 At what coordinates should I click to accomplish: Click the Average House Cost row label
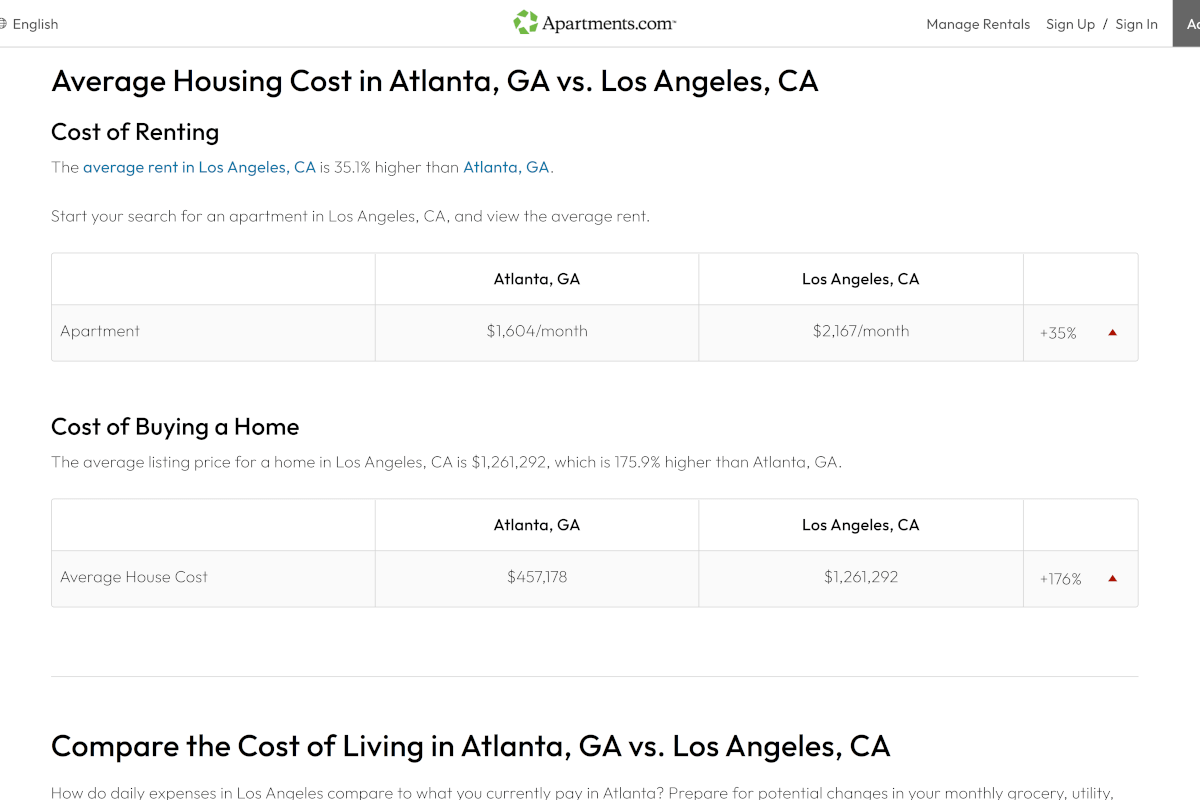[x=134, y=577]
